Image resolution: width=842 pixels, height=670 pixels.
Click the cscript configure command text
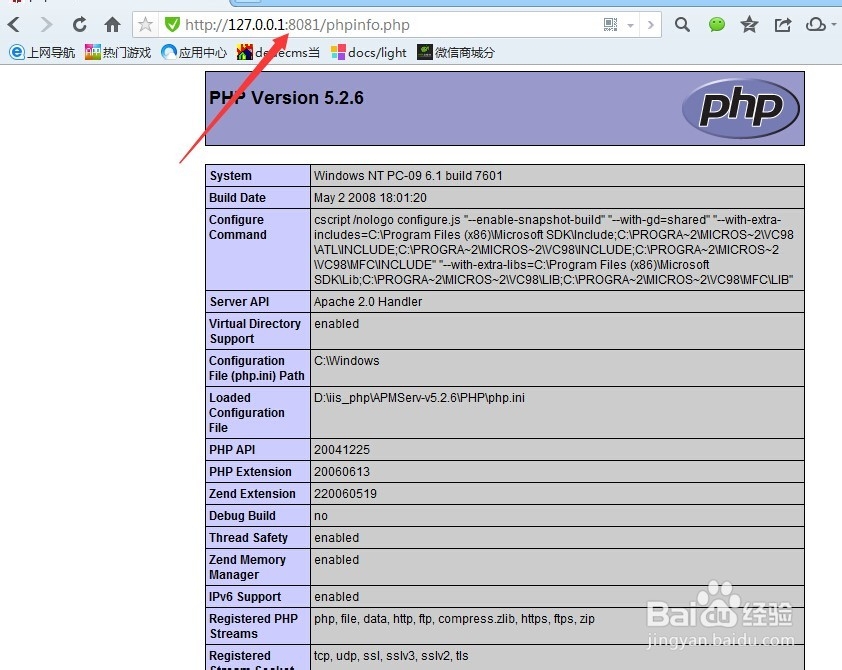pyautogui.click(x=554, y=250)
